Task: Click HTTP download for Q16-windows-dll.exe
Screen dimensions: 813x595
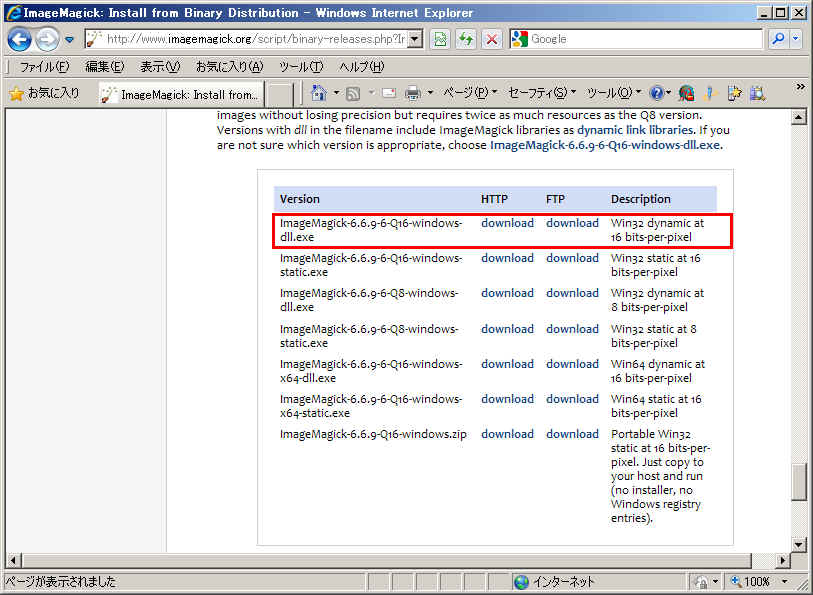Action: click(x=507, y=223)
